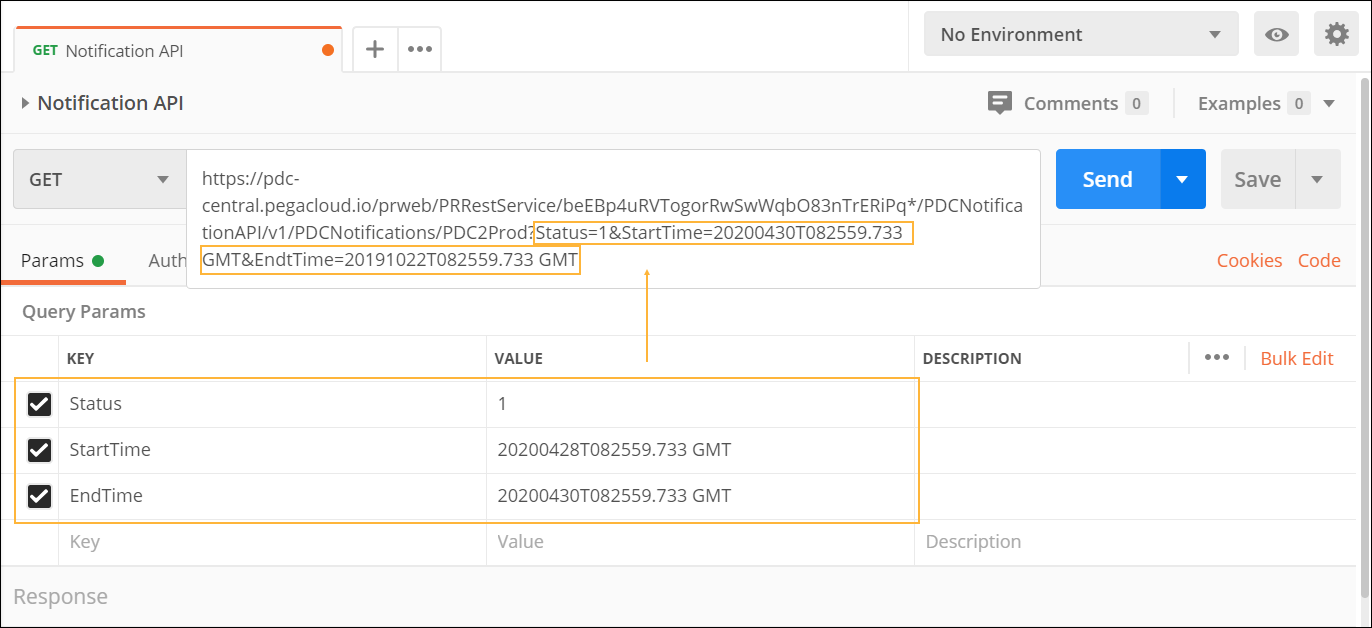Screen dimensions: 1372x628
Task: Click the new tab plus icon
Action: click(x=375, y=49)
